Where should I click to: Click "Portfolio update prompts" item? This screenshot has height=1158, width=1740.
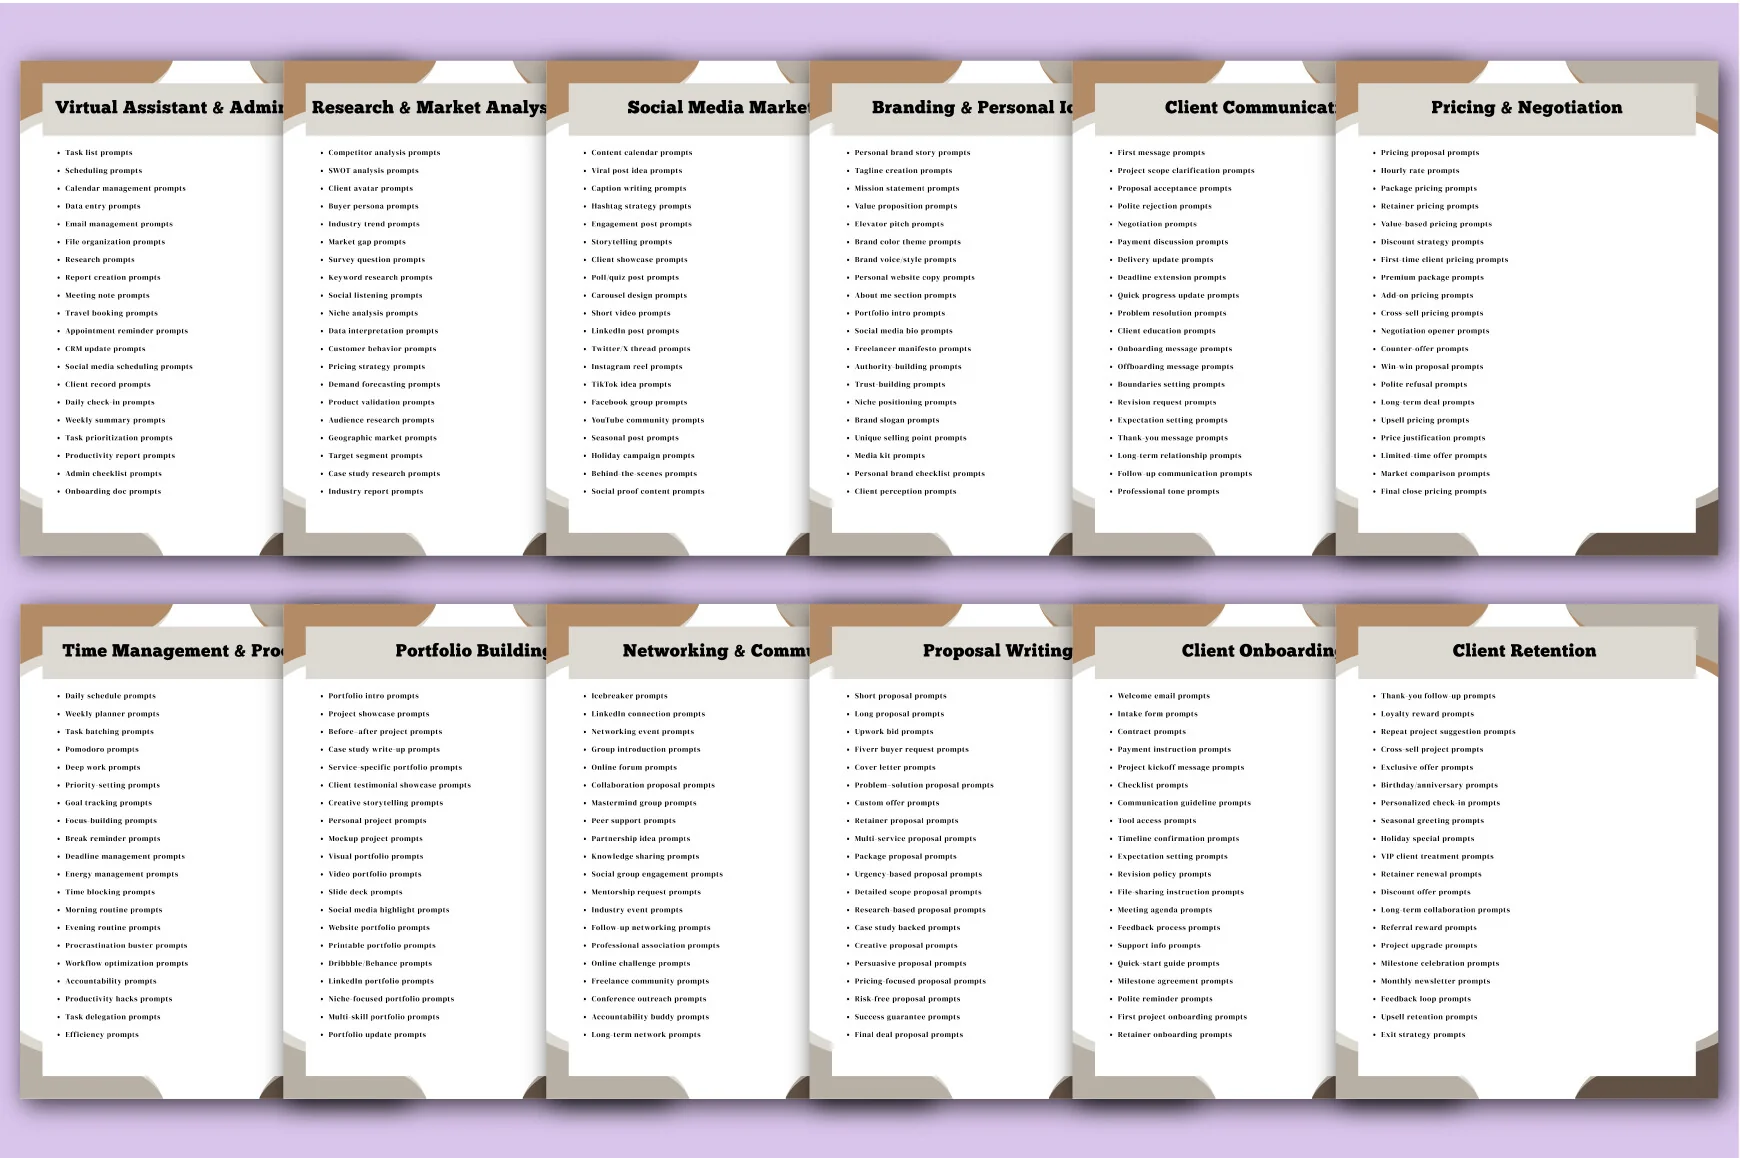click(x=377, y=1035)
